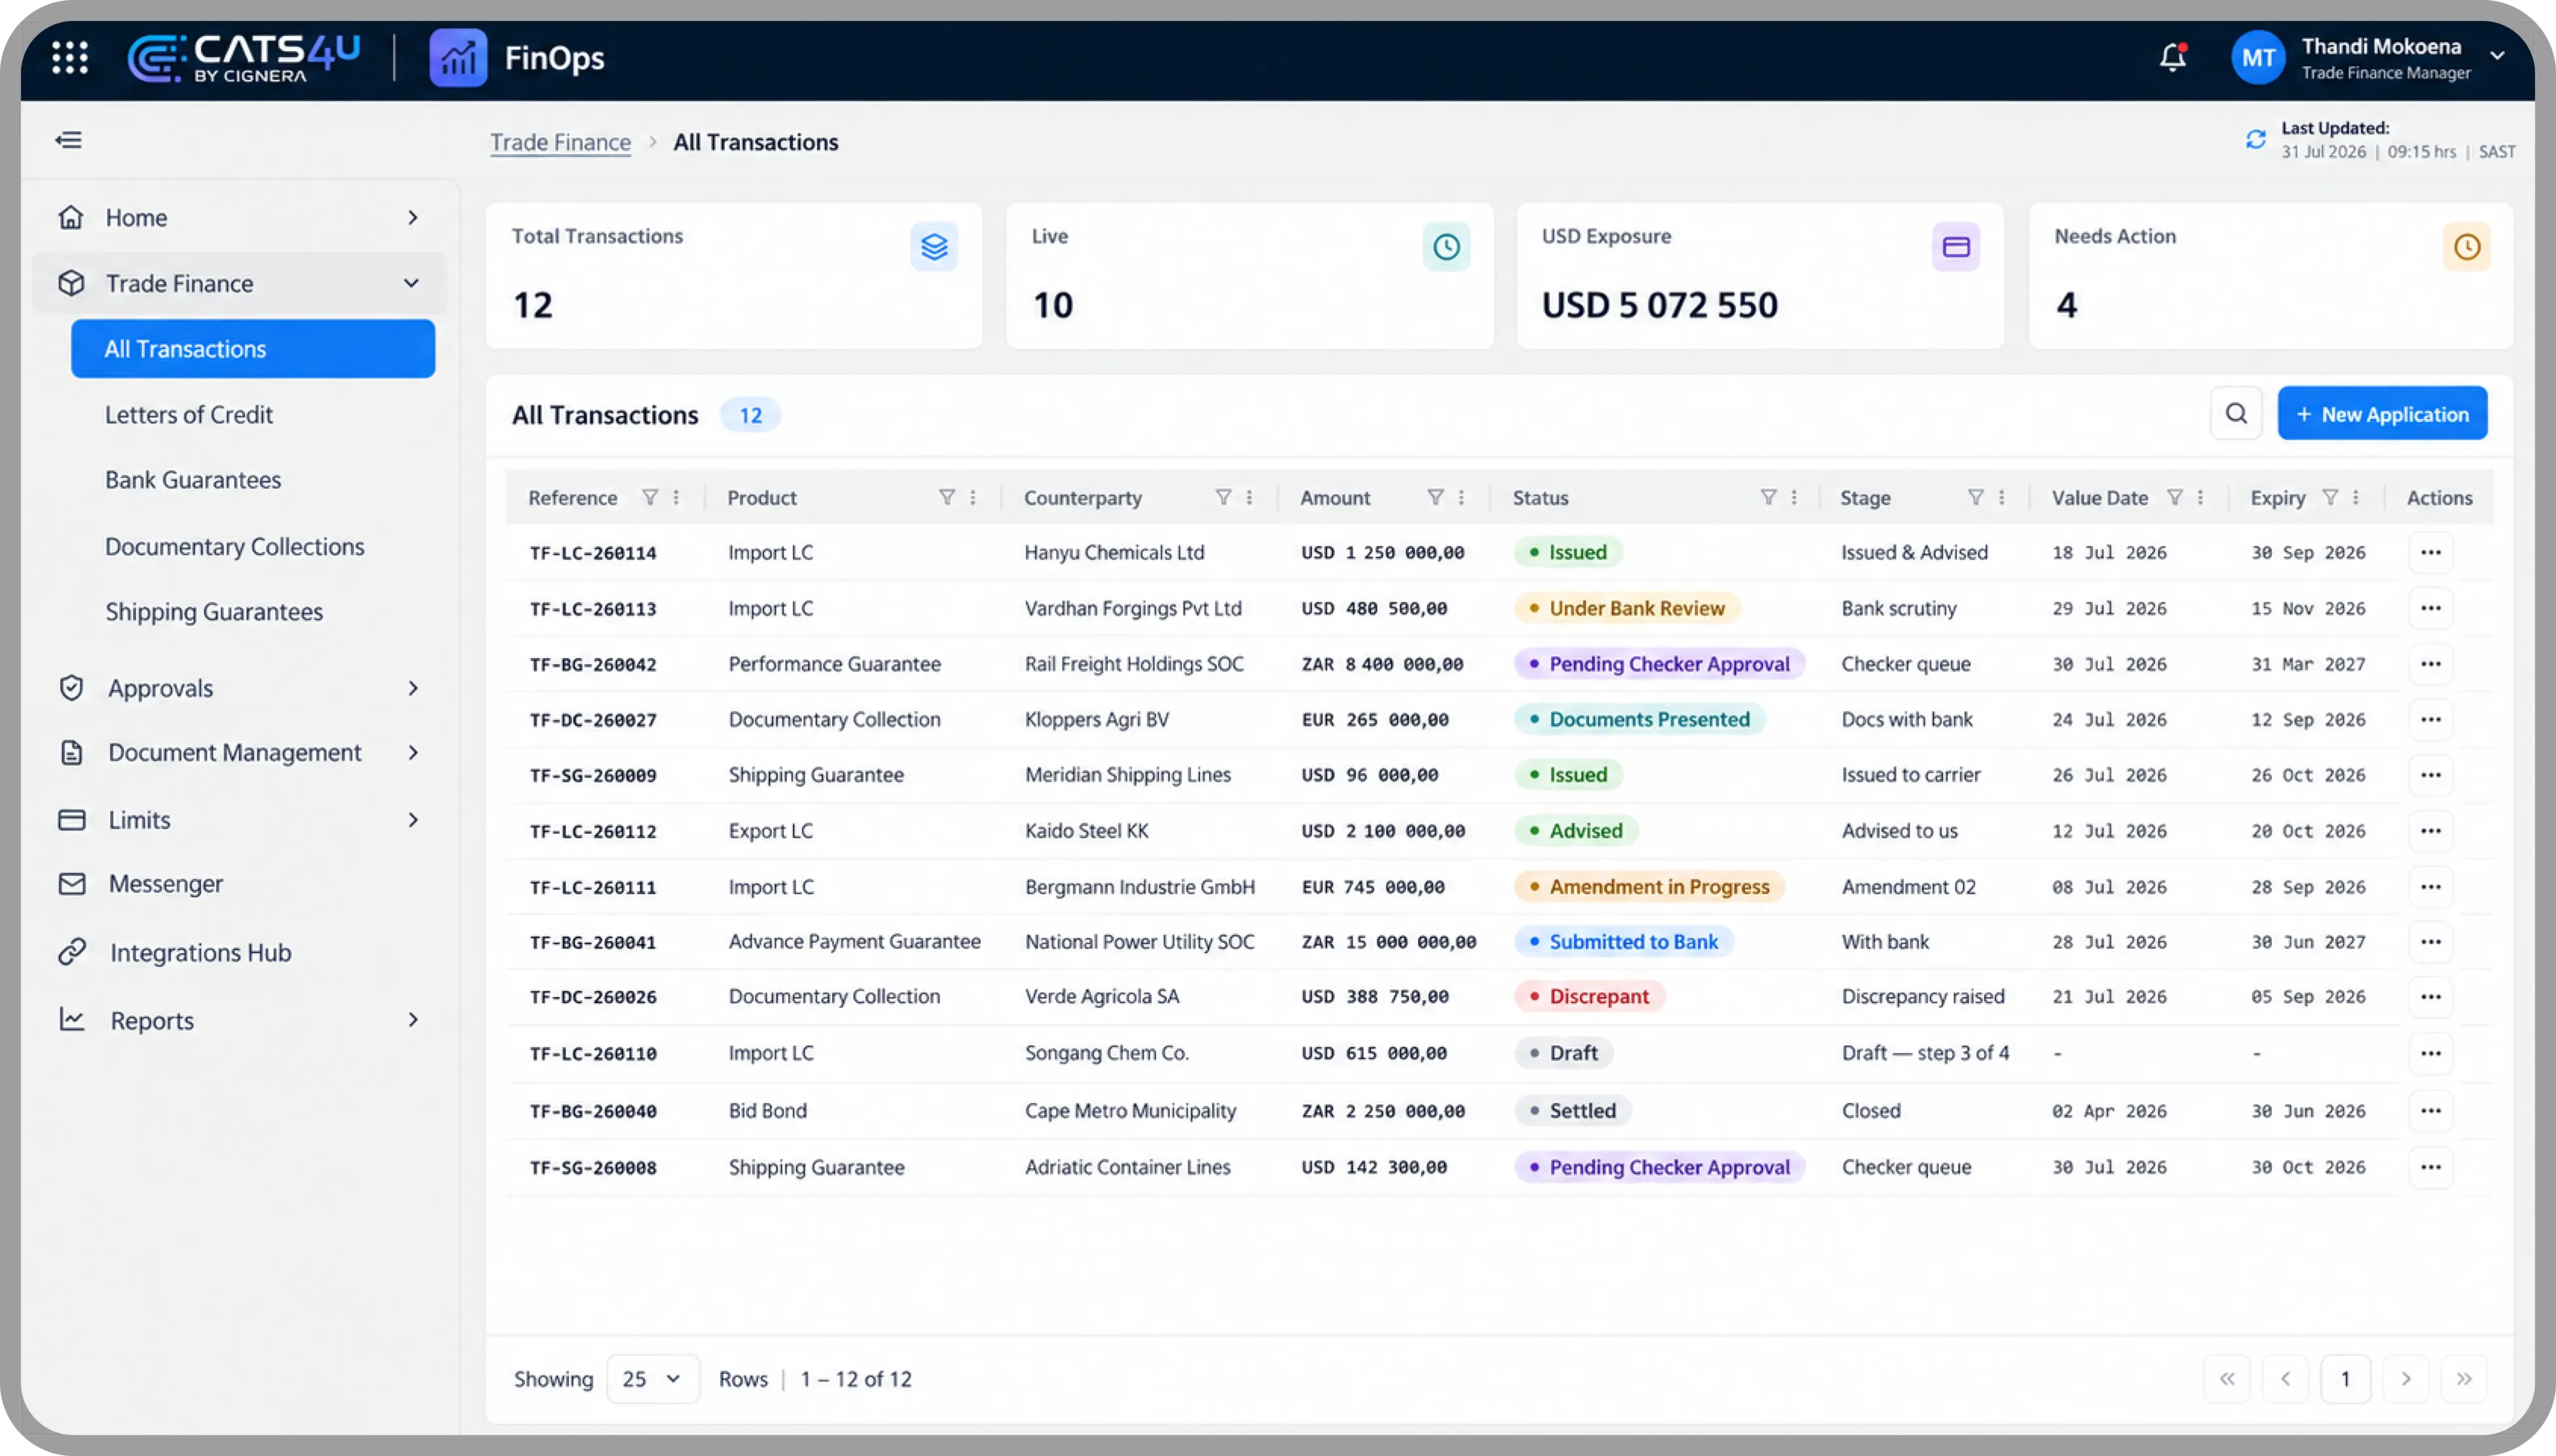The image size is (2556, 1456).
Task: Open the column menu dots for Expiry
Action: 2356,497
